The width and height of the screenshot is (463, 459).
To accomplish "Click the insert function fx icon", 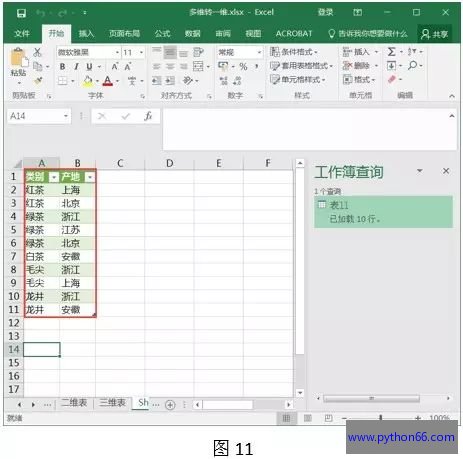I will pyautogui.click(x=148, y=116).
